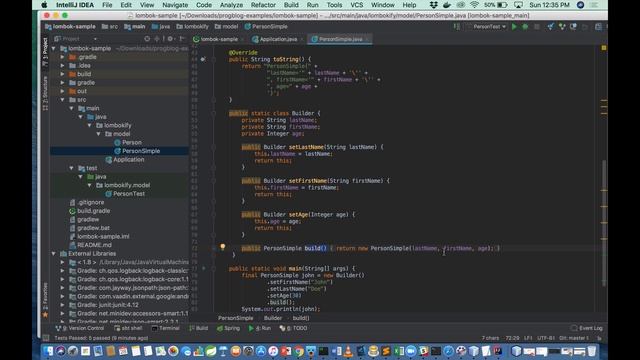Click UTF-8 encoding in status bar
The image size is (640, 360).
(x=545, y=338)
